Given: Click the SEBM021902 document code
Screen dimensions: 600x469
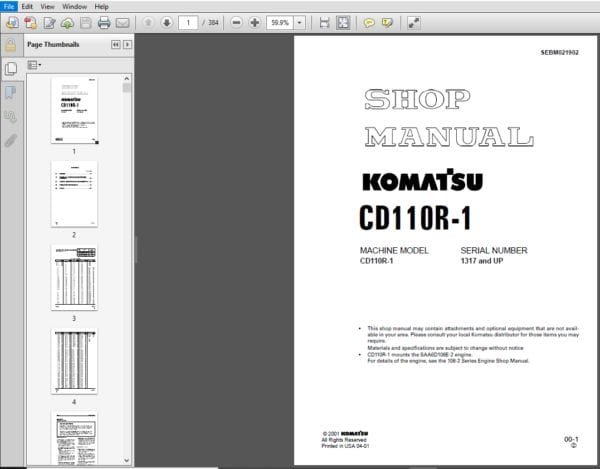Looking at the screenshot, I should (559, 52).
